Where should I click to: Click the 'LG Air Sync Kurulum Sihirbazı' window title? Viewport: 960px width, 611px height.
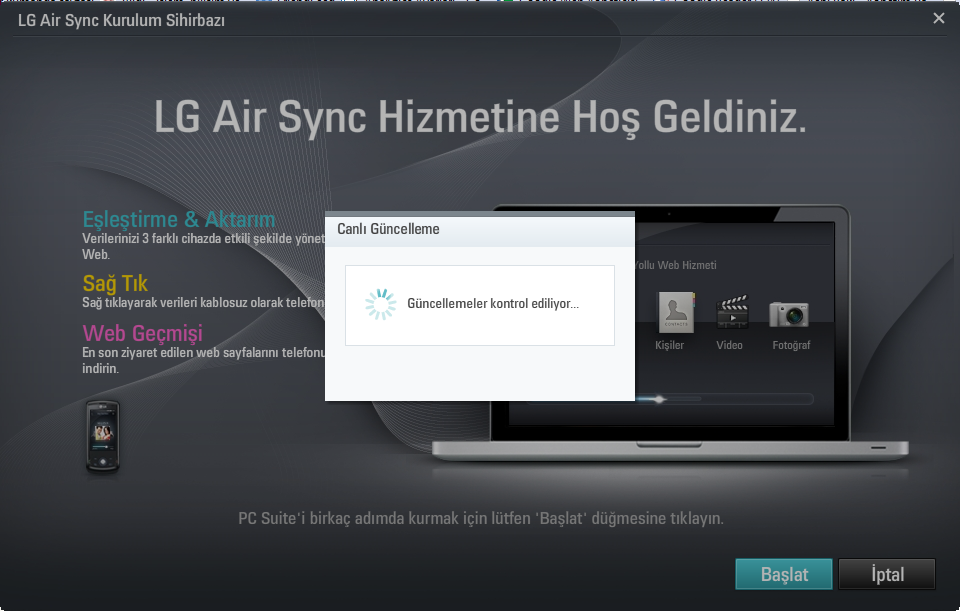click(121, 20)
